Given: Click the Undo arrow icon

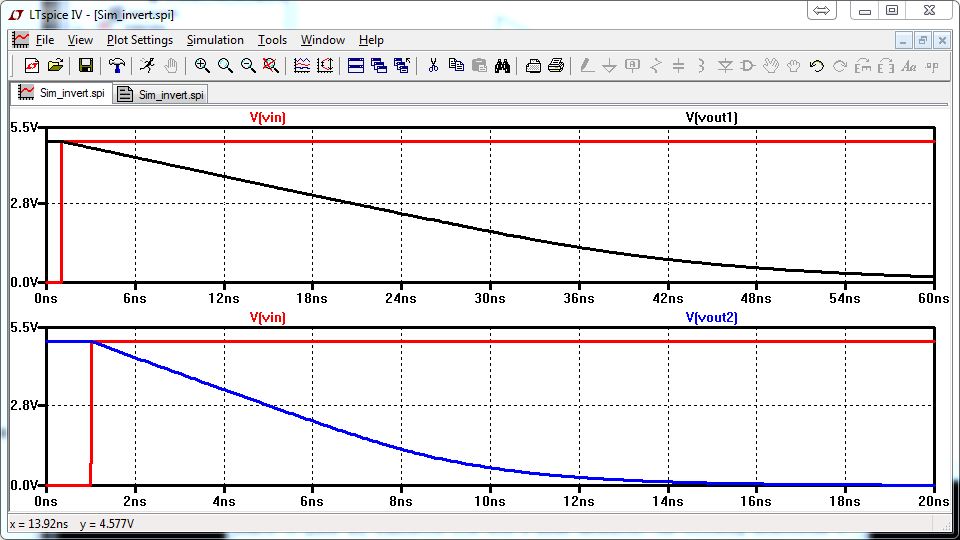Looking at the screenshot, I should point(816,66).
